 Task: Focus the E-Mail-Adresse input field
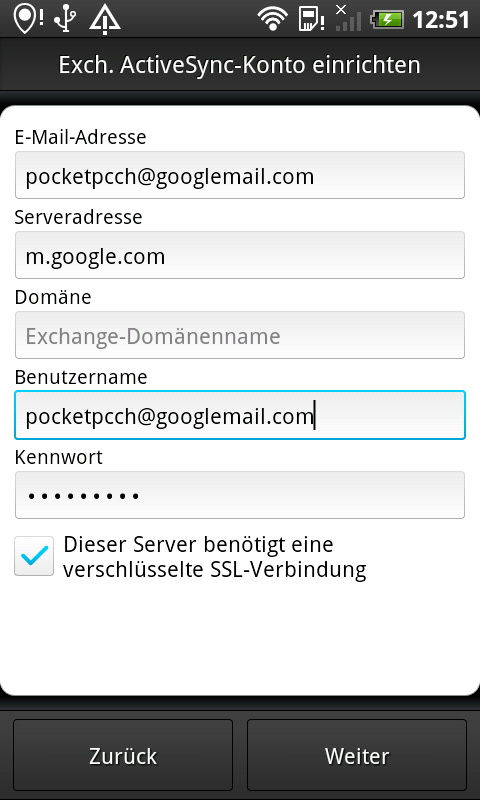tap(240, 175)
